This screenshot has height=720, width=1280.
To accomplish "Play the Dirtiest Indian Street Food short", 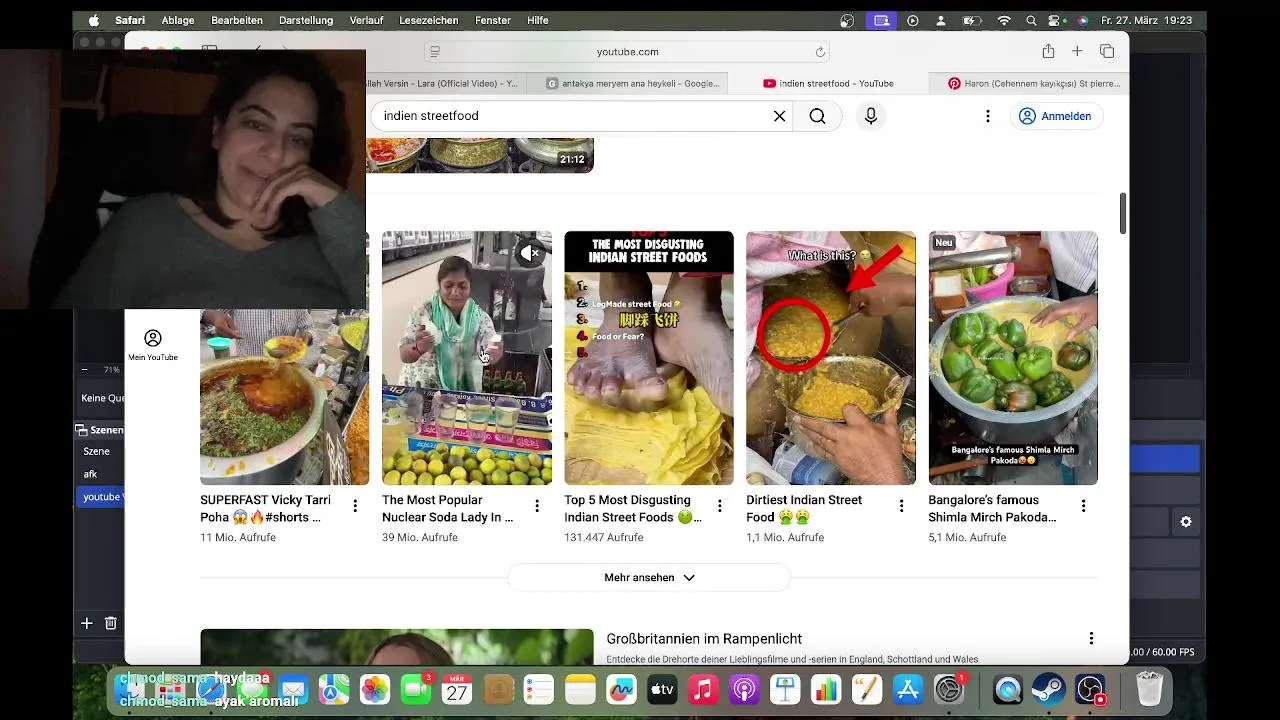I will point(831,358).
